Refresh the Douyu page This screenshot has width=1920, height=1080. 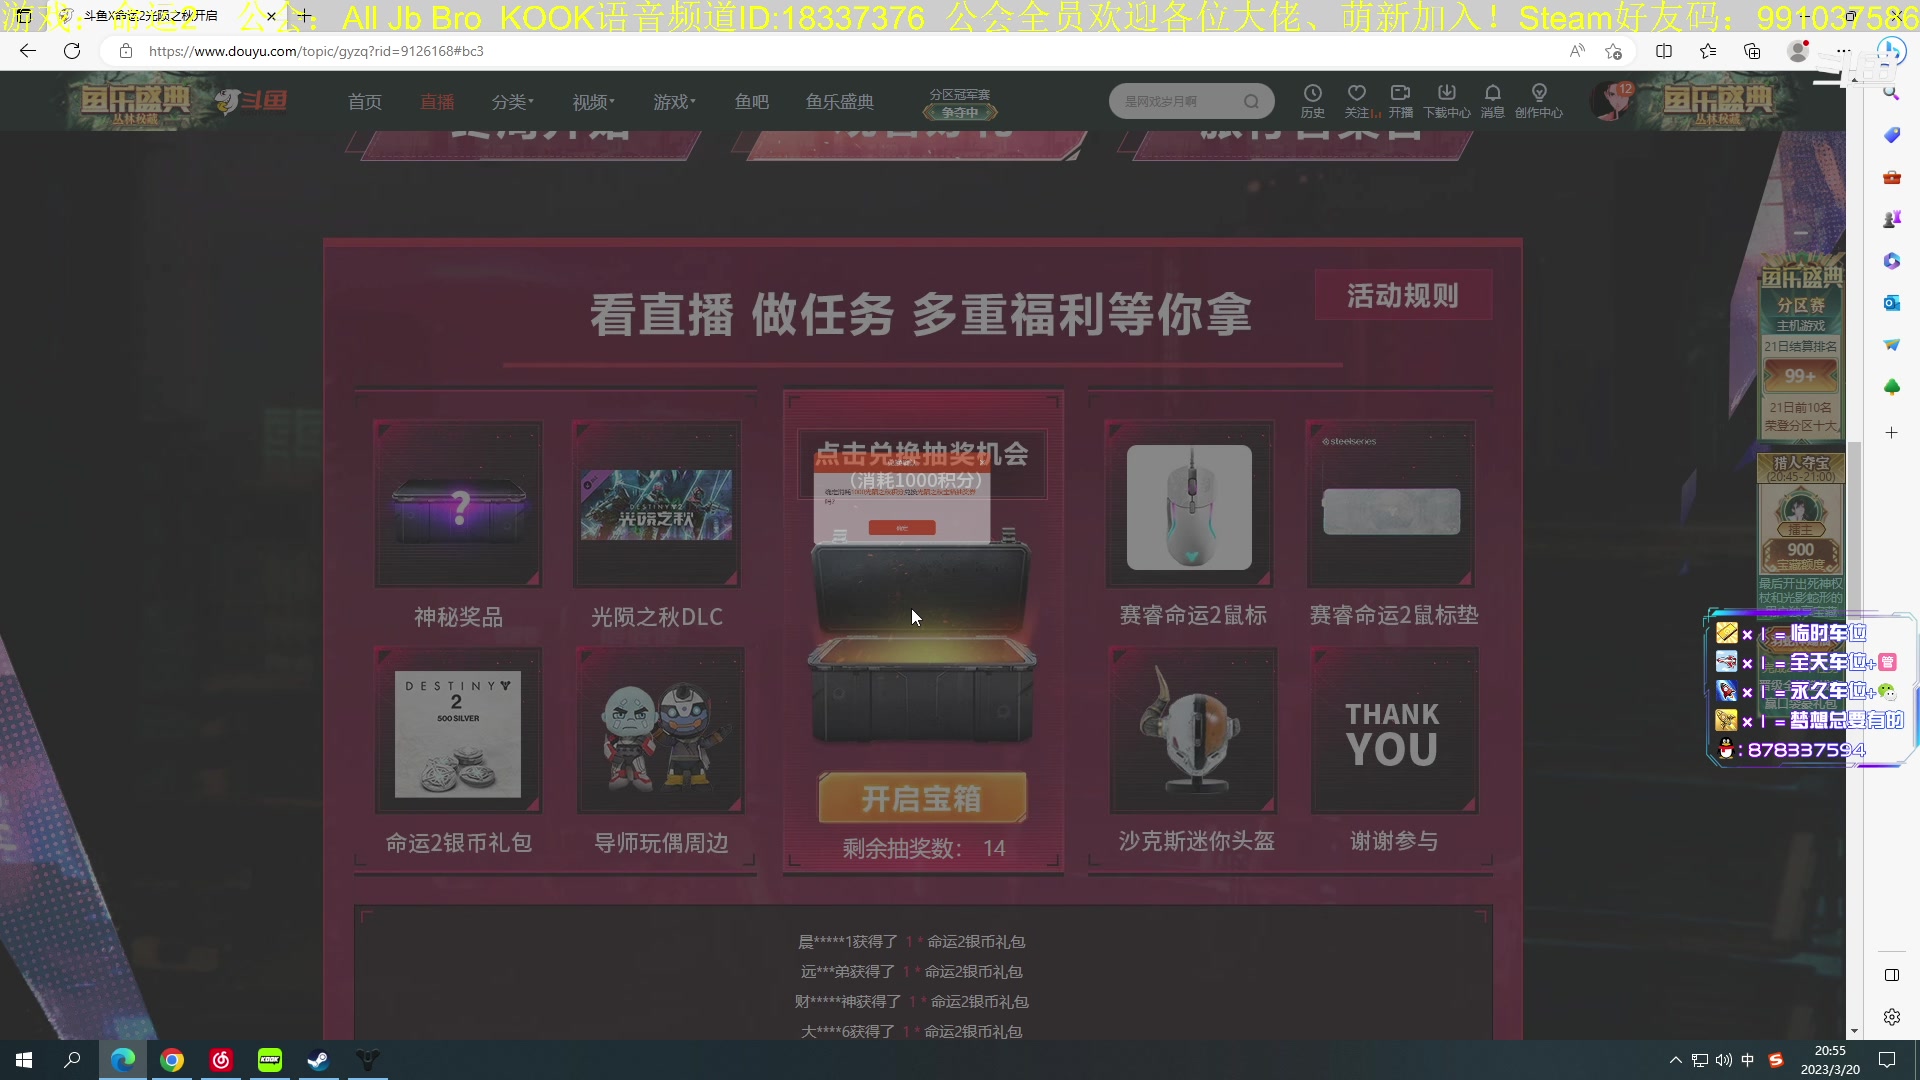click(72, 51)
